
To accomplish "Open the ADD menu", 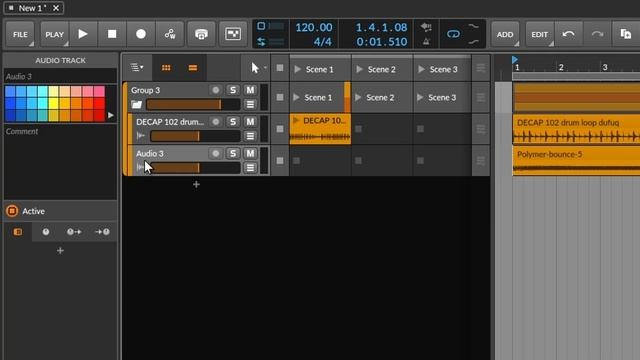I will pos(505,34).
